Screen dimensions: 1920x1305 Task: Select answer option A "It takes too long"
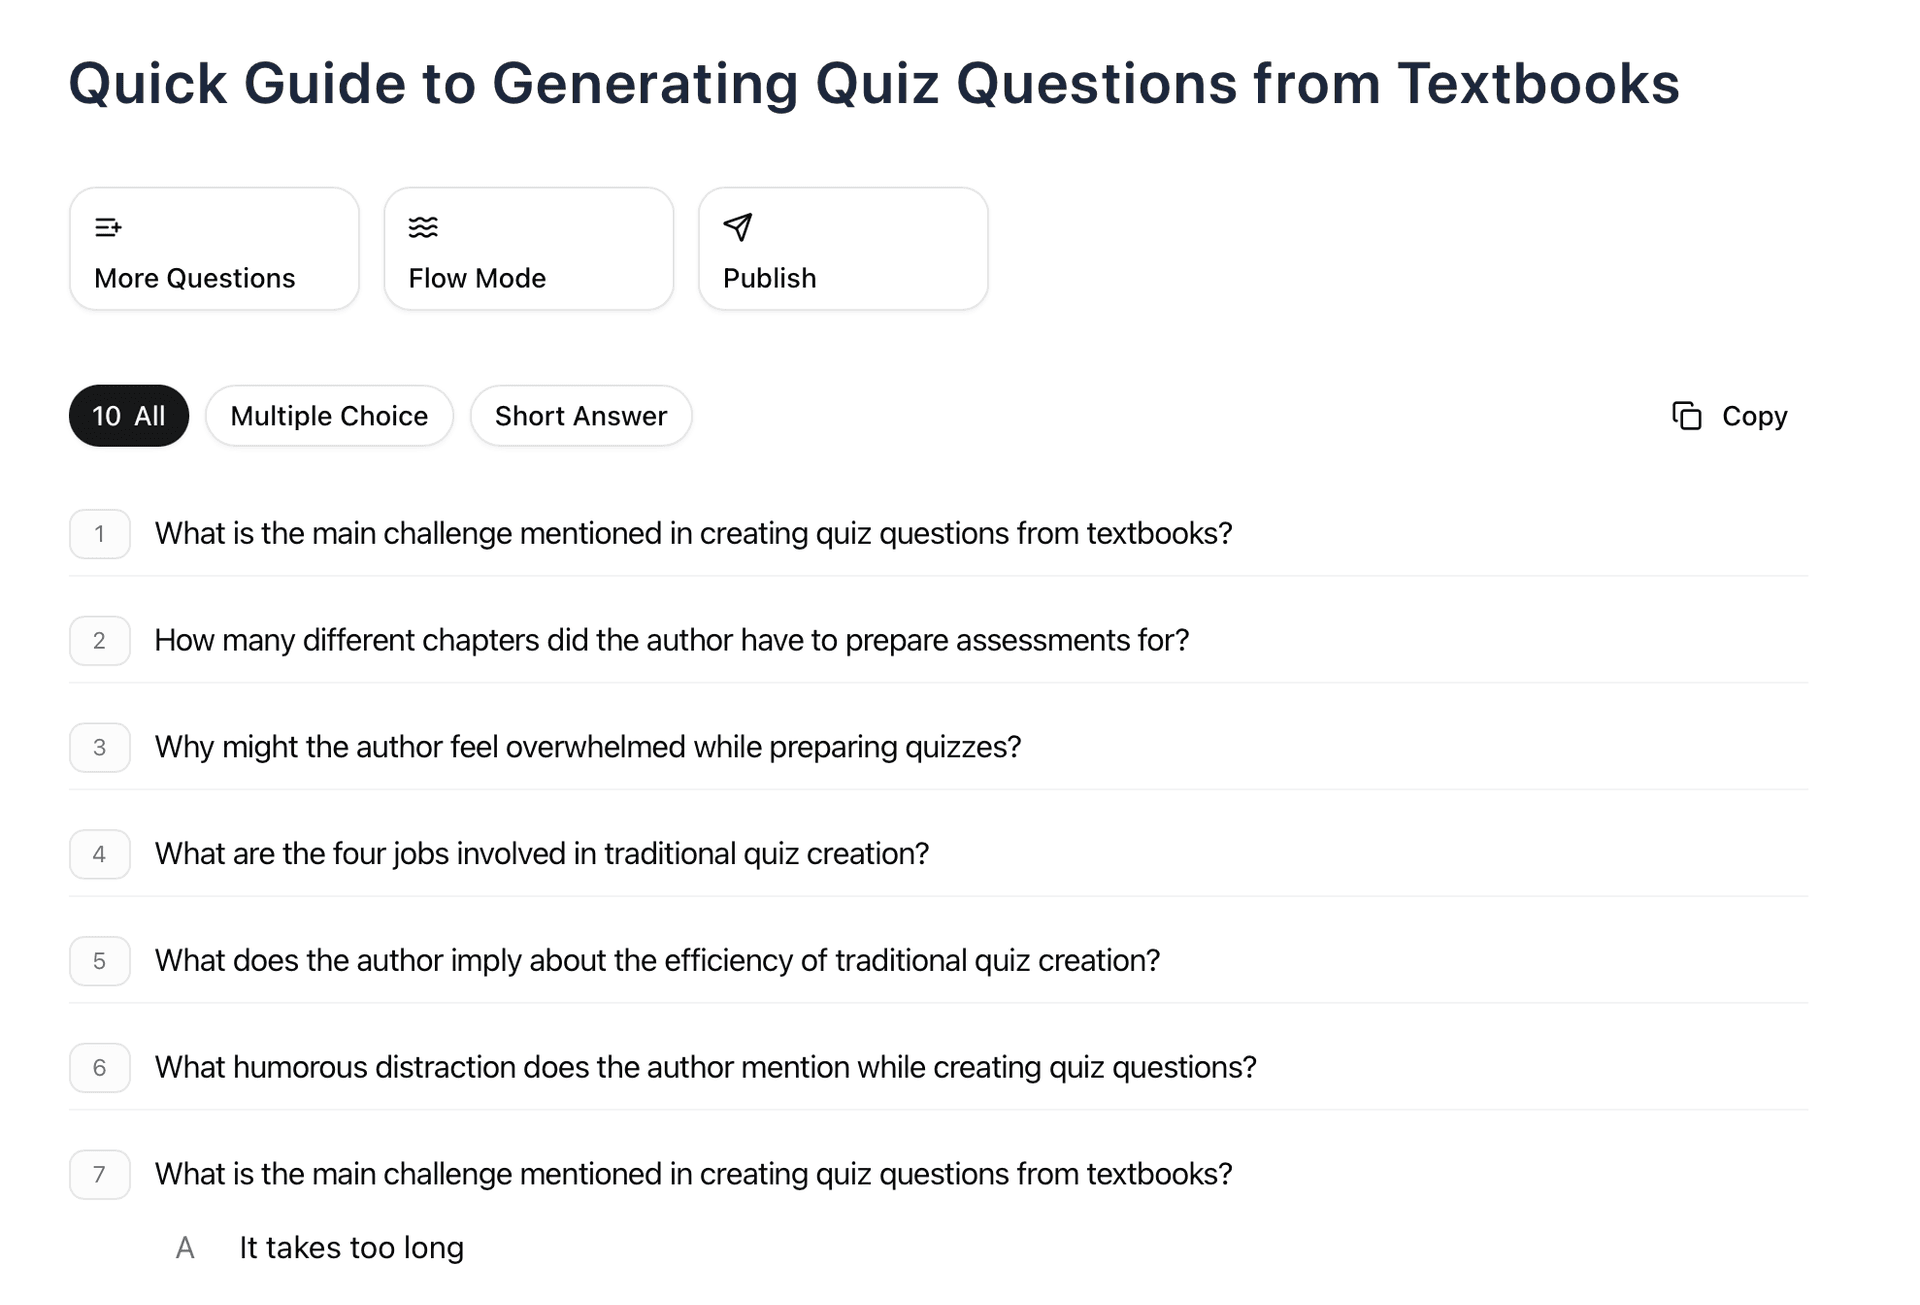coord(351,1247)
